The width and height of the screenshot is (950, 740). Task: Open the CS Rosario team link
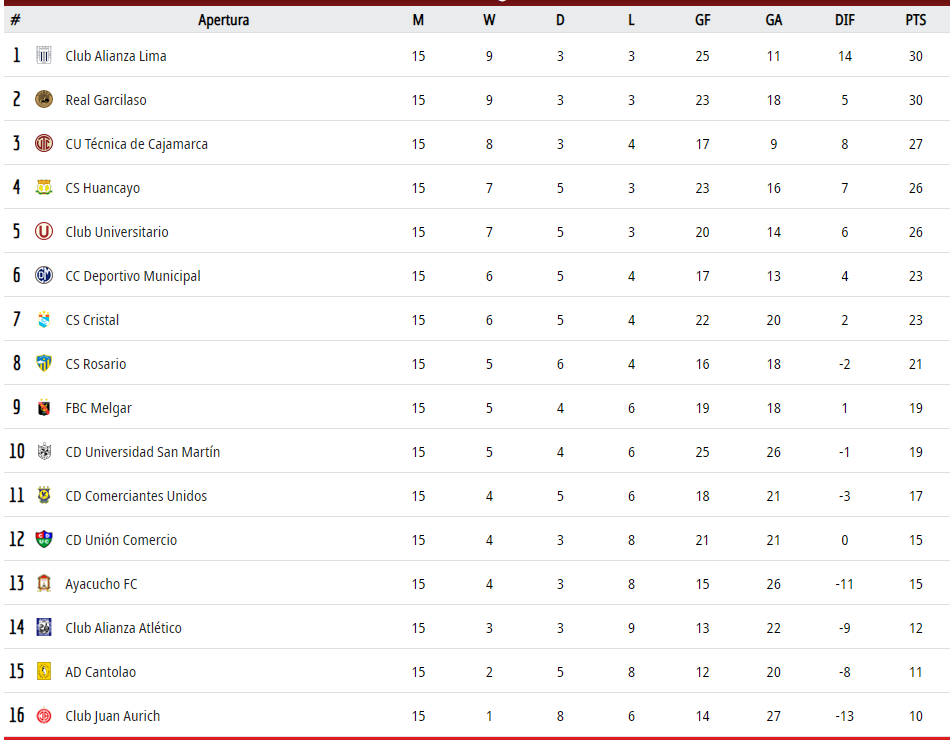(x=96, y=364)
